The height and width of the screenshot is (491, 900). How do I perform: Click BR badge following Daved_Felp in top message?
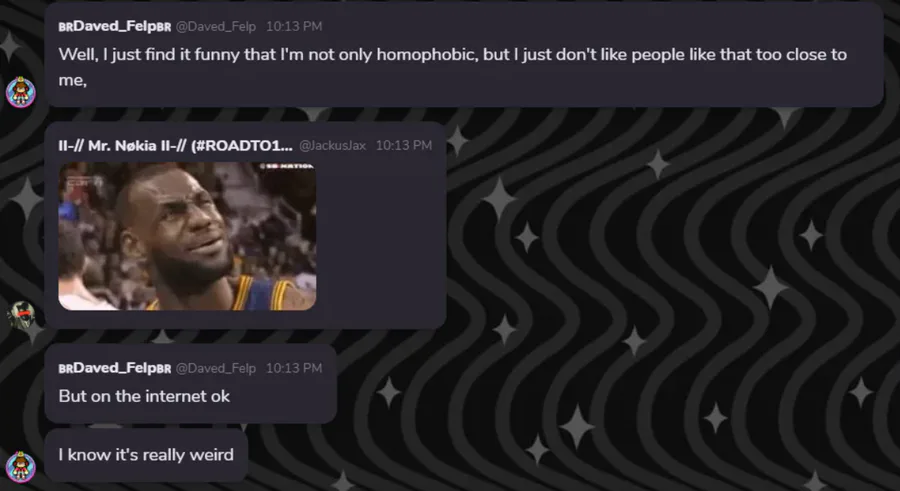(x=164, y=27)
